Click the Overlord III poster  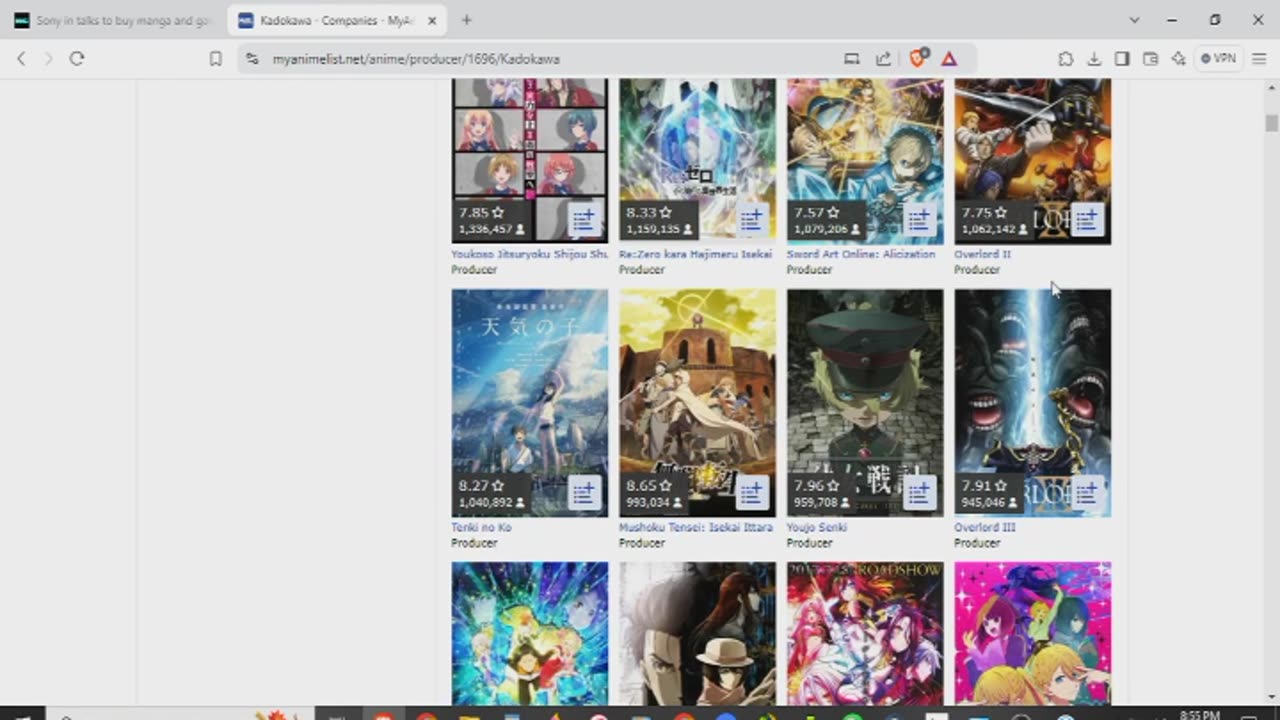pos(1032,403)
